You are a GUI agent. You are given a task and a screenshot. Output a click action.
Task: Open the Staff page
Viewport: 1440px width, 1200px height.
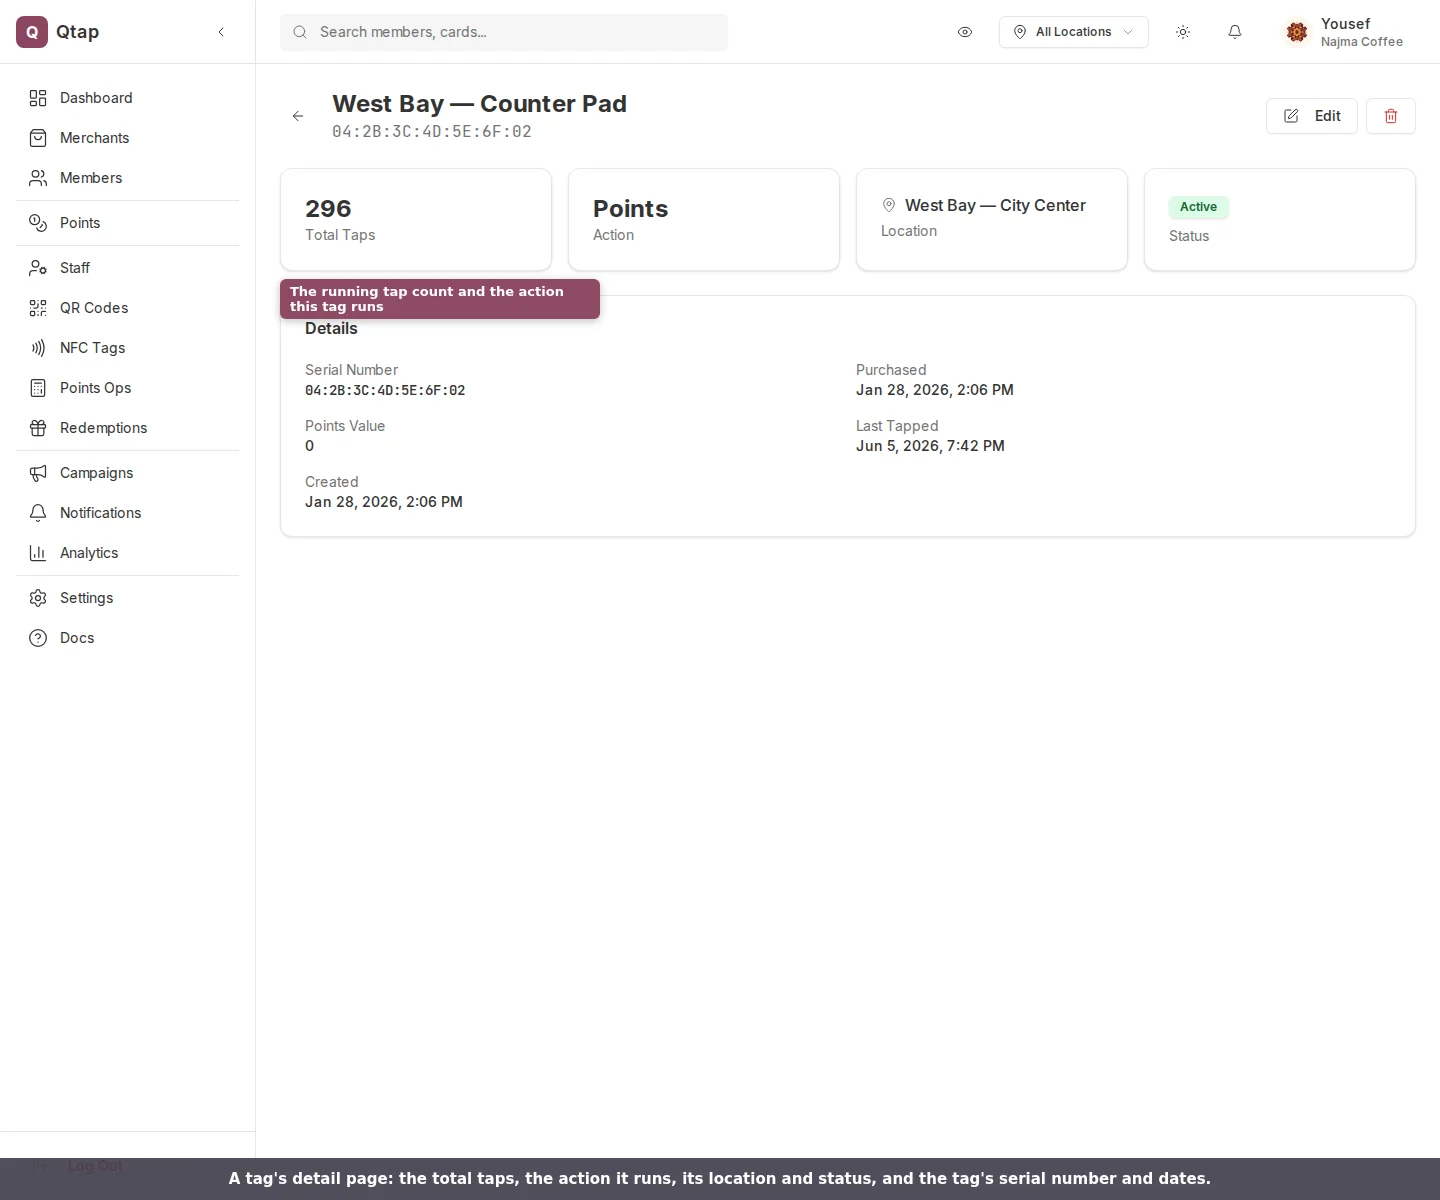[x=127, y=268]
